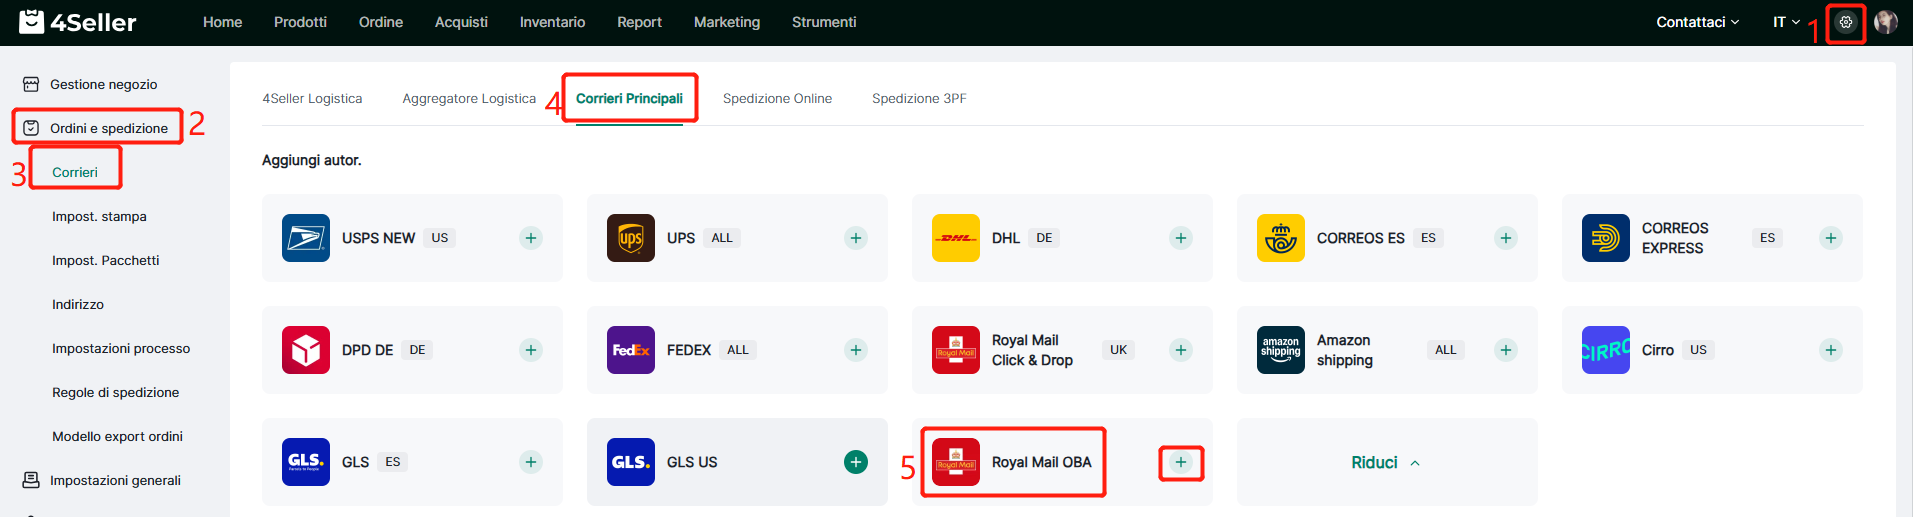Add USPS NEW authorization with plus button

click(x=531, y=238)
